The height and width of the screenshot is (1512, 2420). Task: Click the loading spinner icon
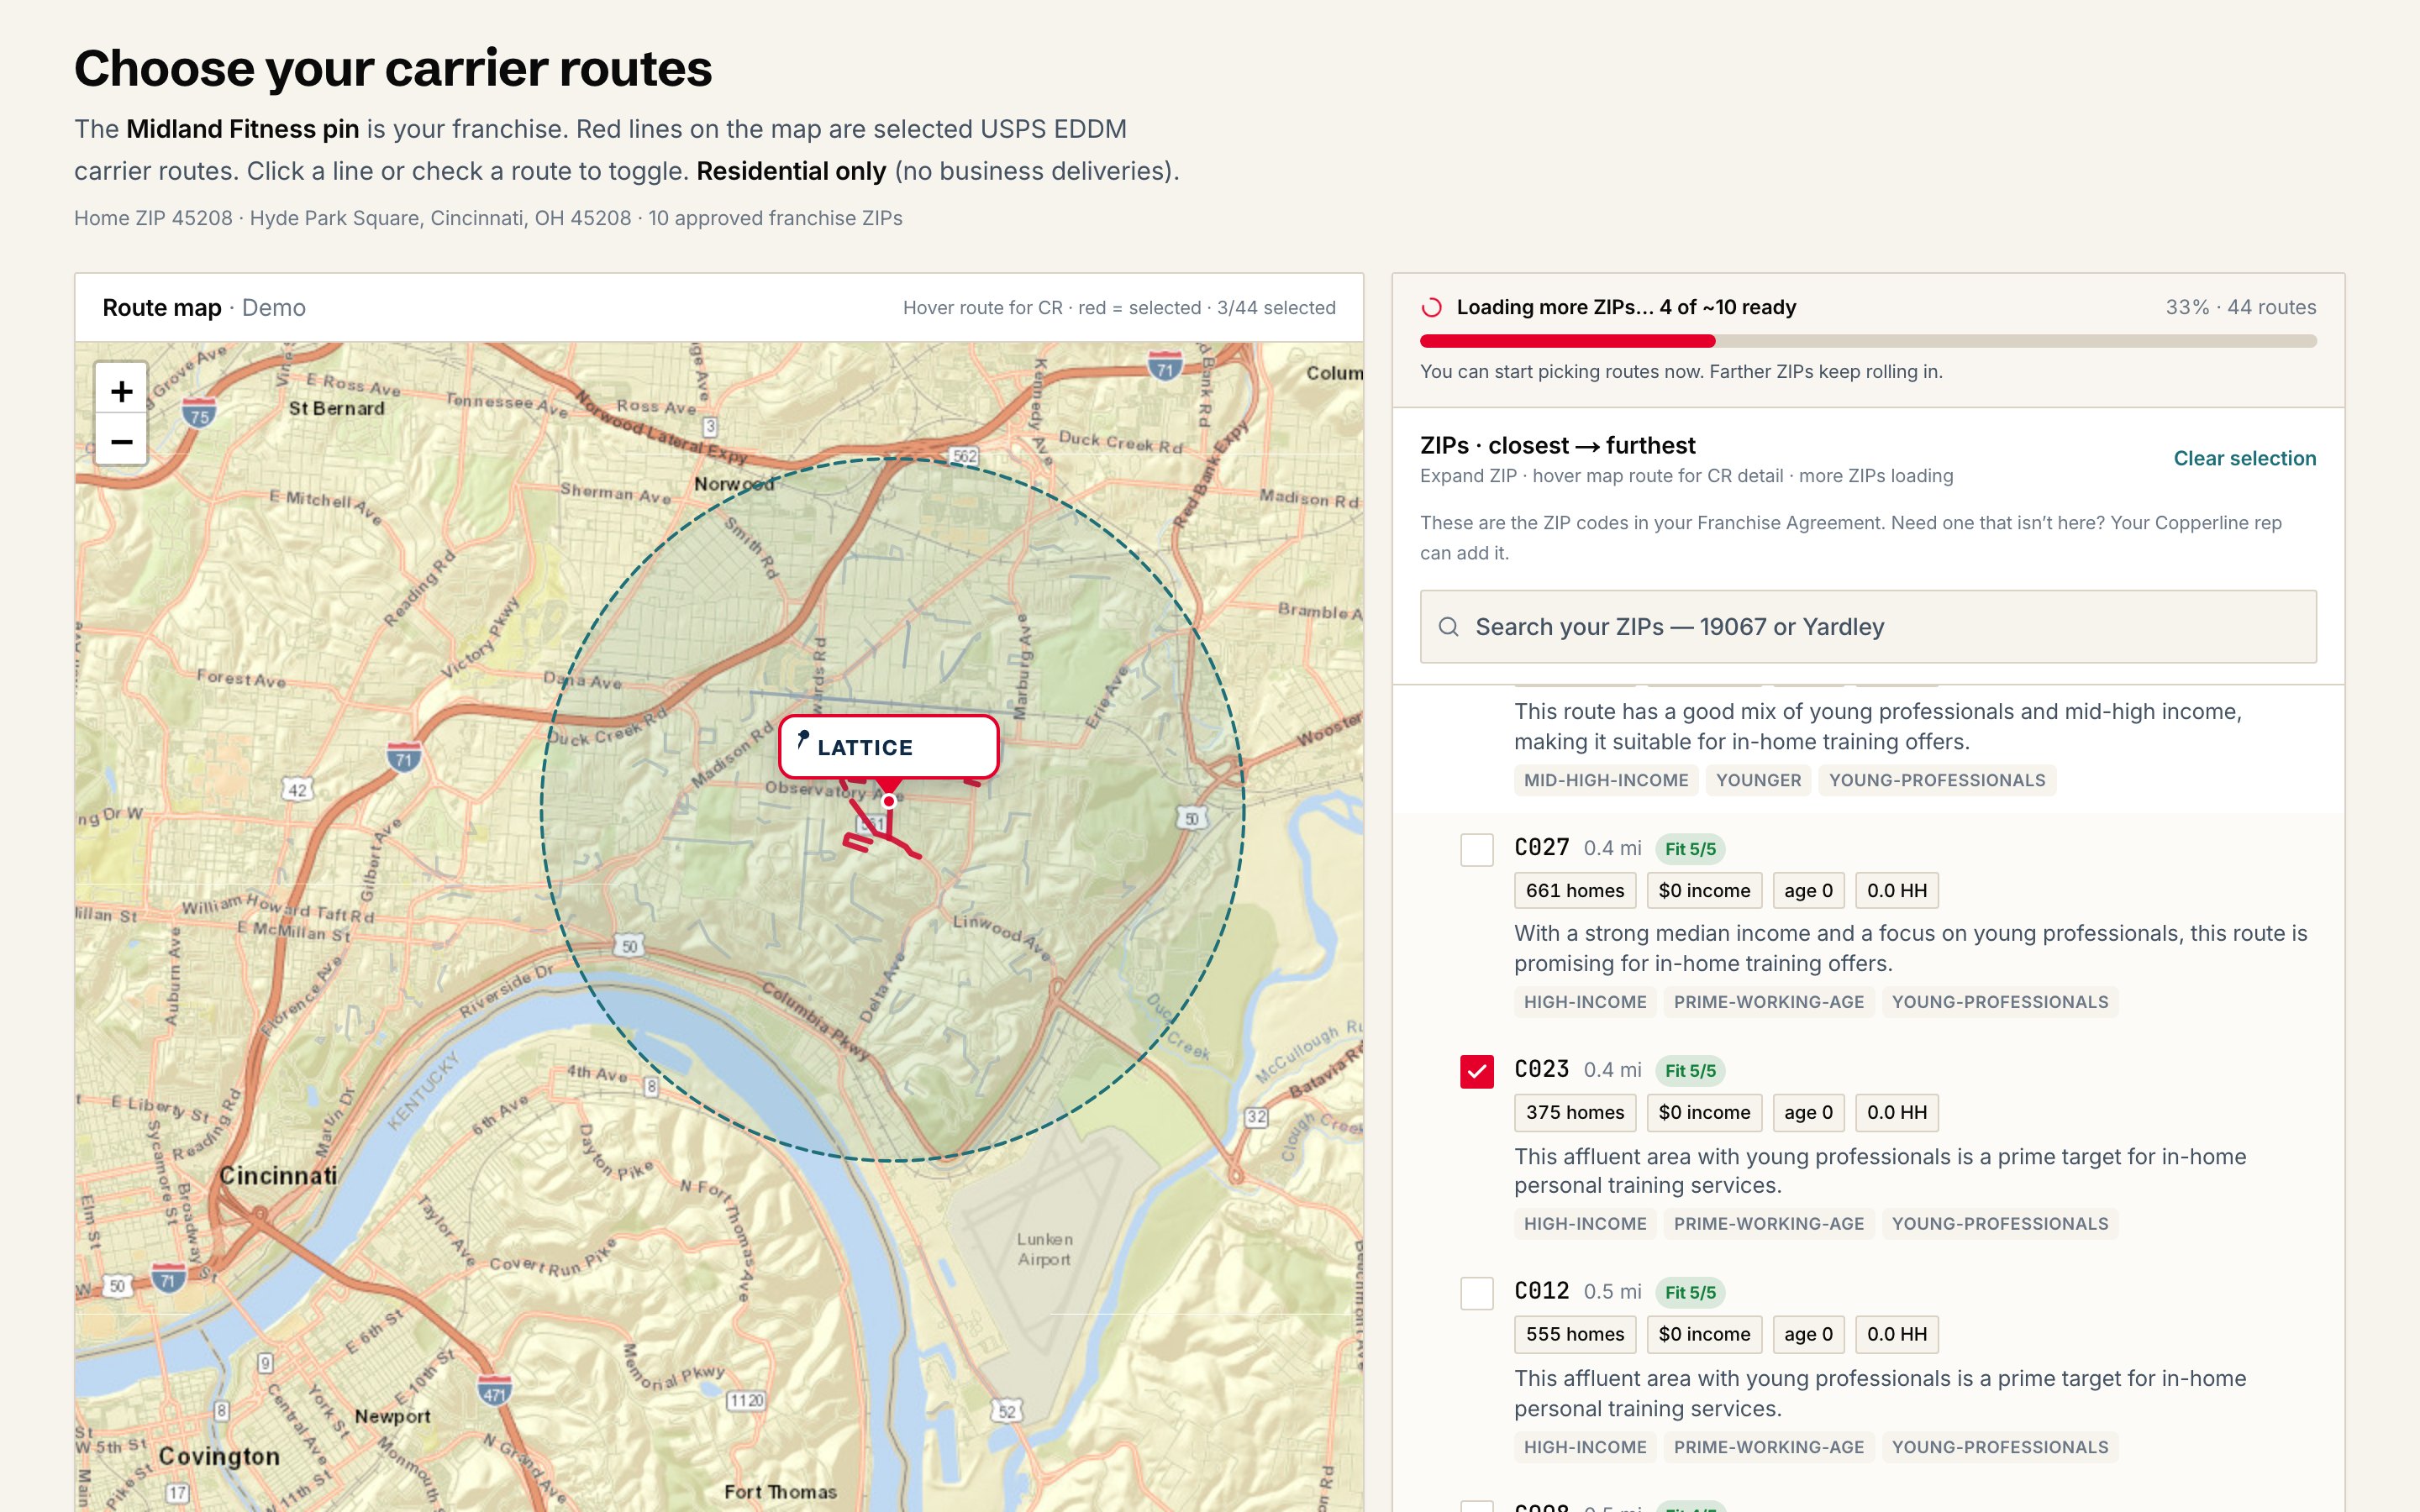(1432, 307)
